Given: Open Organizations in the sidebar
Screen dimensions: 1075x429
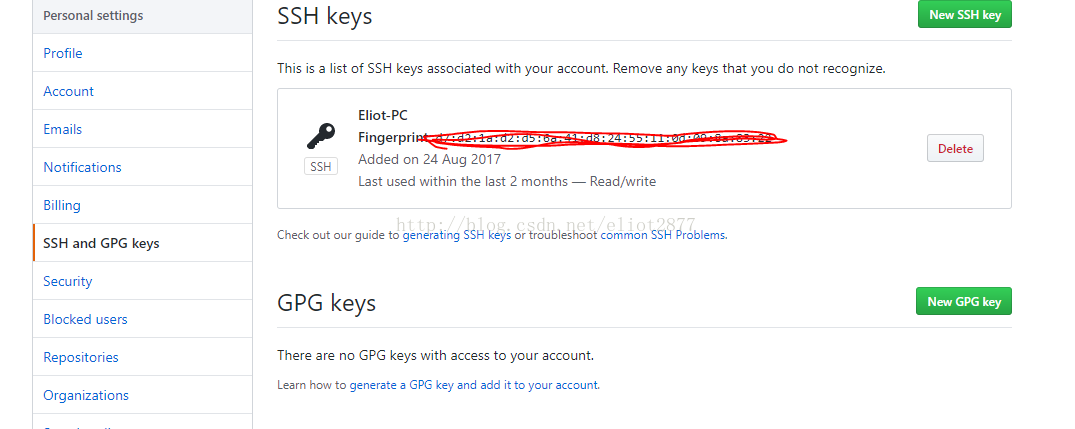Looking at the screenshot, I should (x=86, y=395).
